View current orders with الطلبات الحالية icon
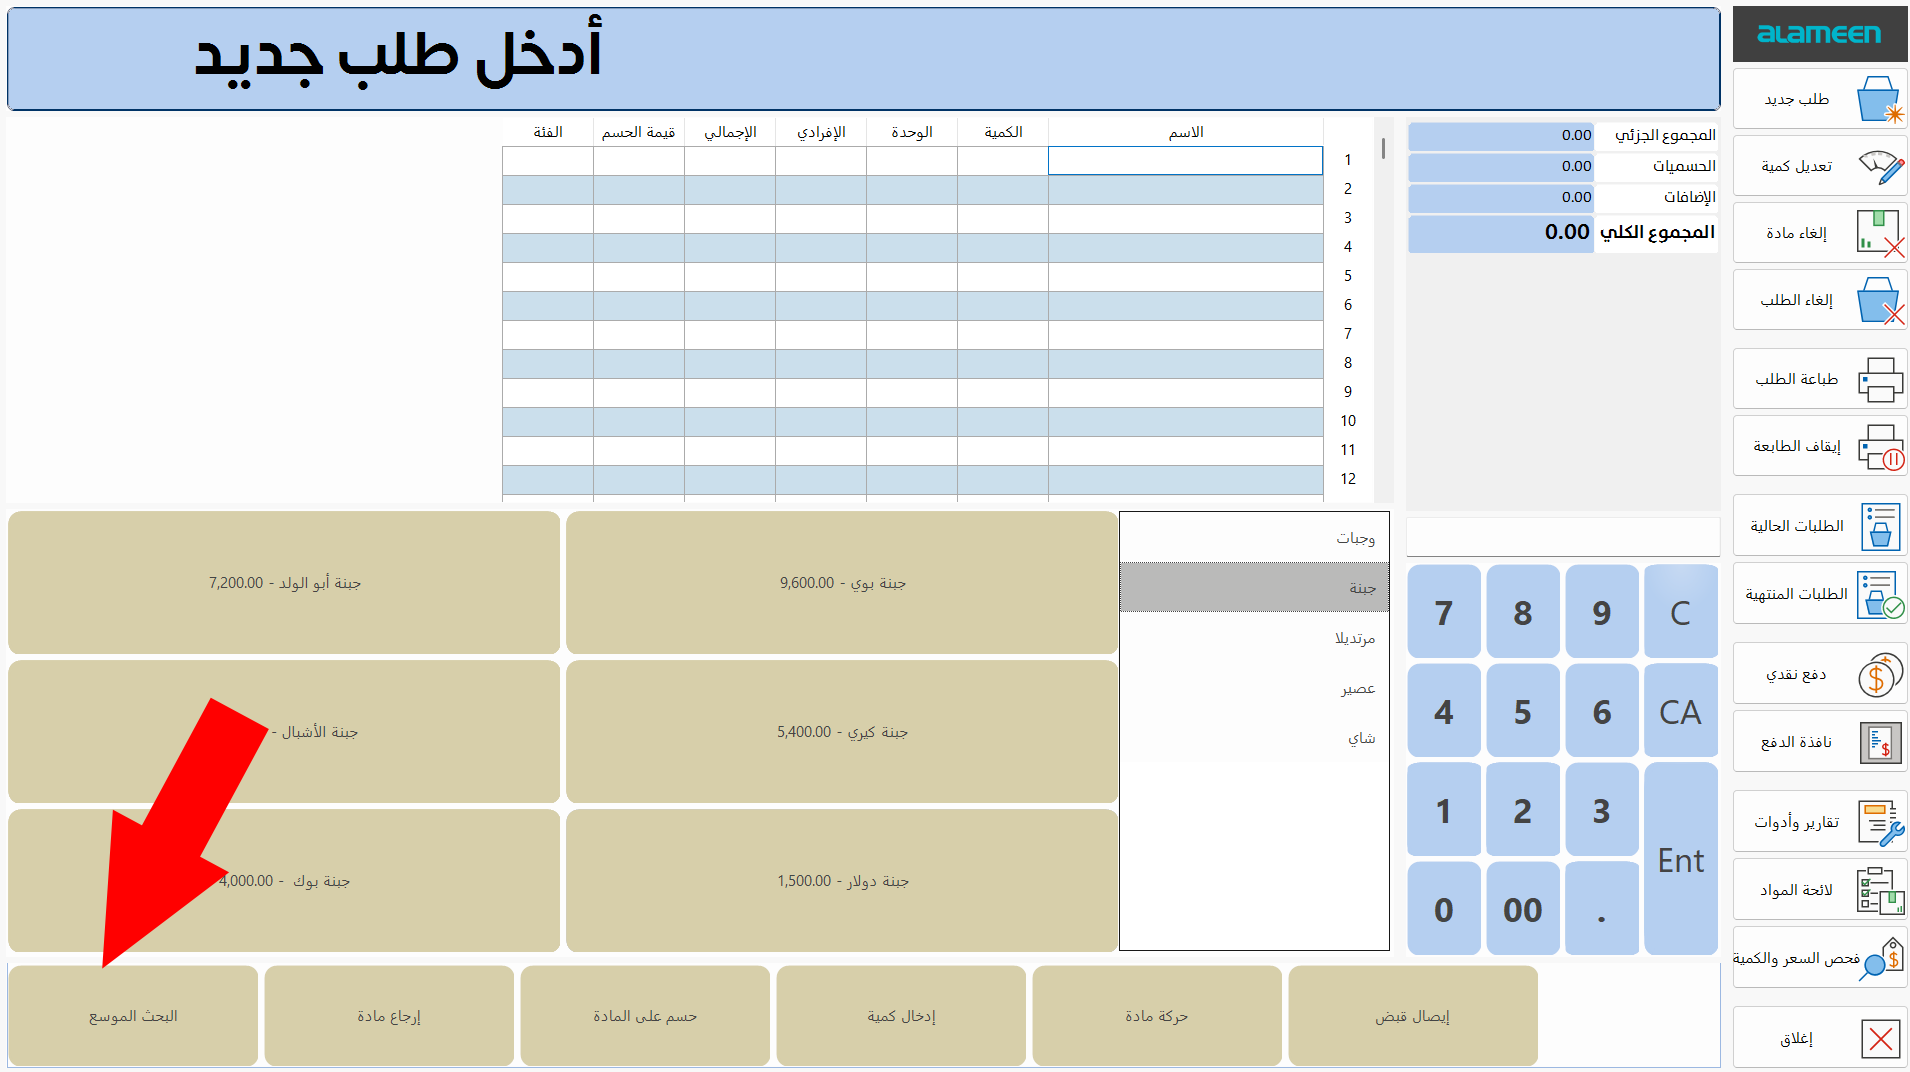The width and height of the screenshot is (1910, 1072). point(1820,526)
